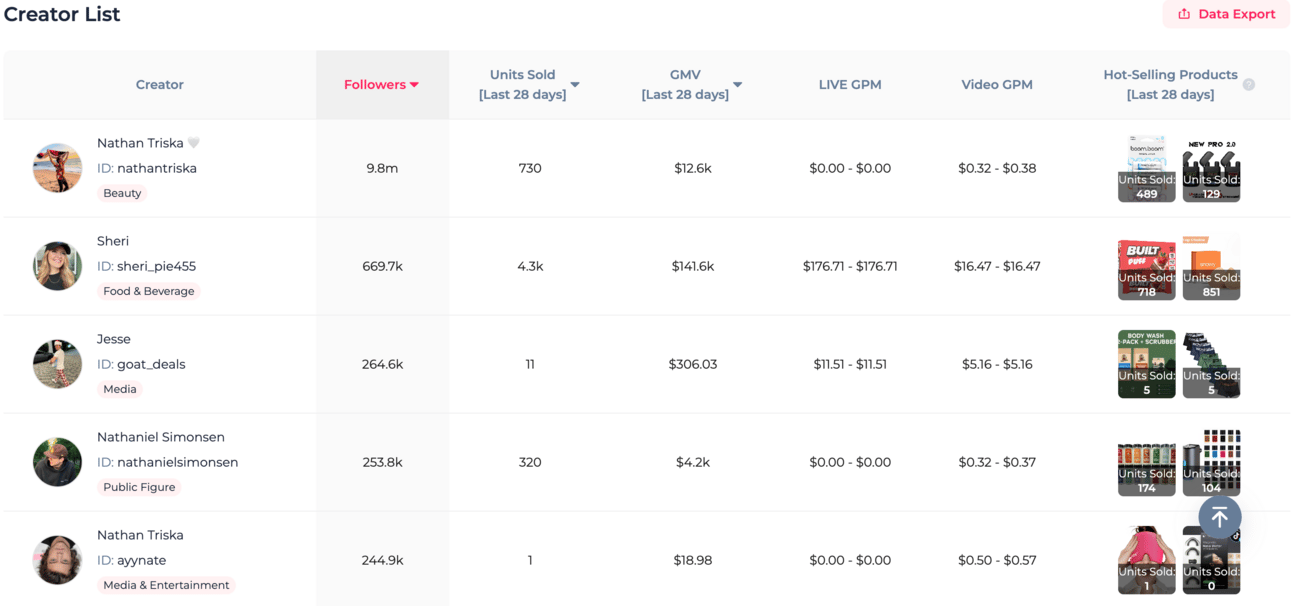The width and height of the screenshot is (1292, 606).
Task: Sort by Units Sold arrow
Action: (575, 85)
